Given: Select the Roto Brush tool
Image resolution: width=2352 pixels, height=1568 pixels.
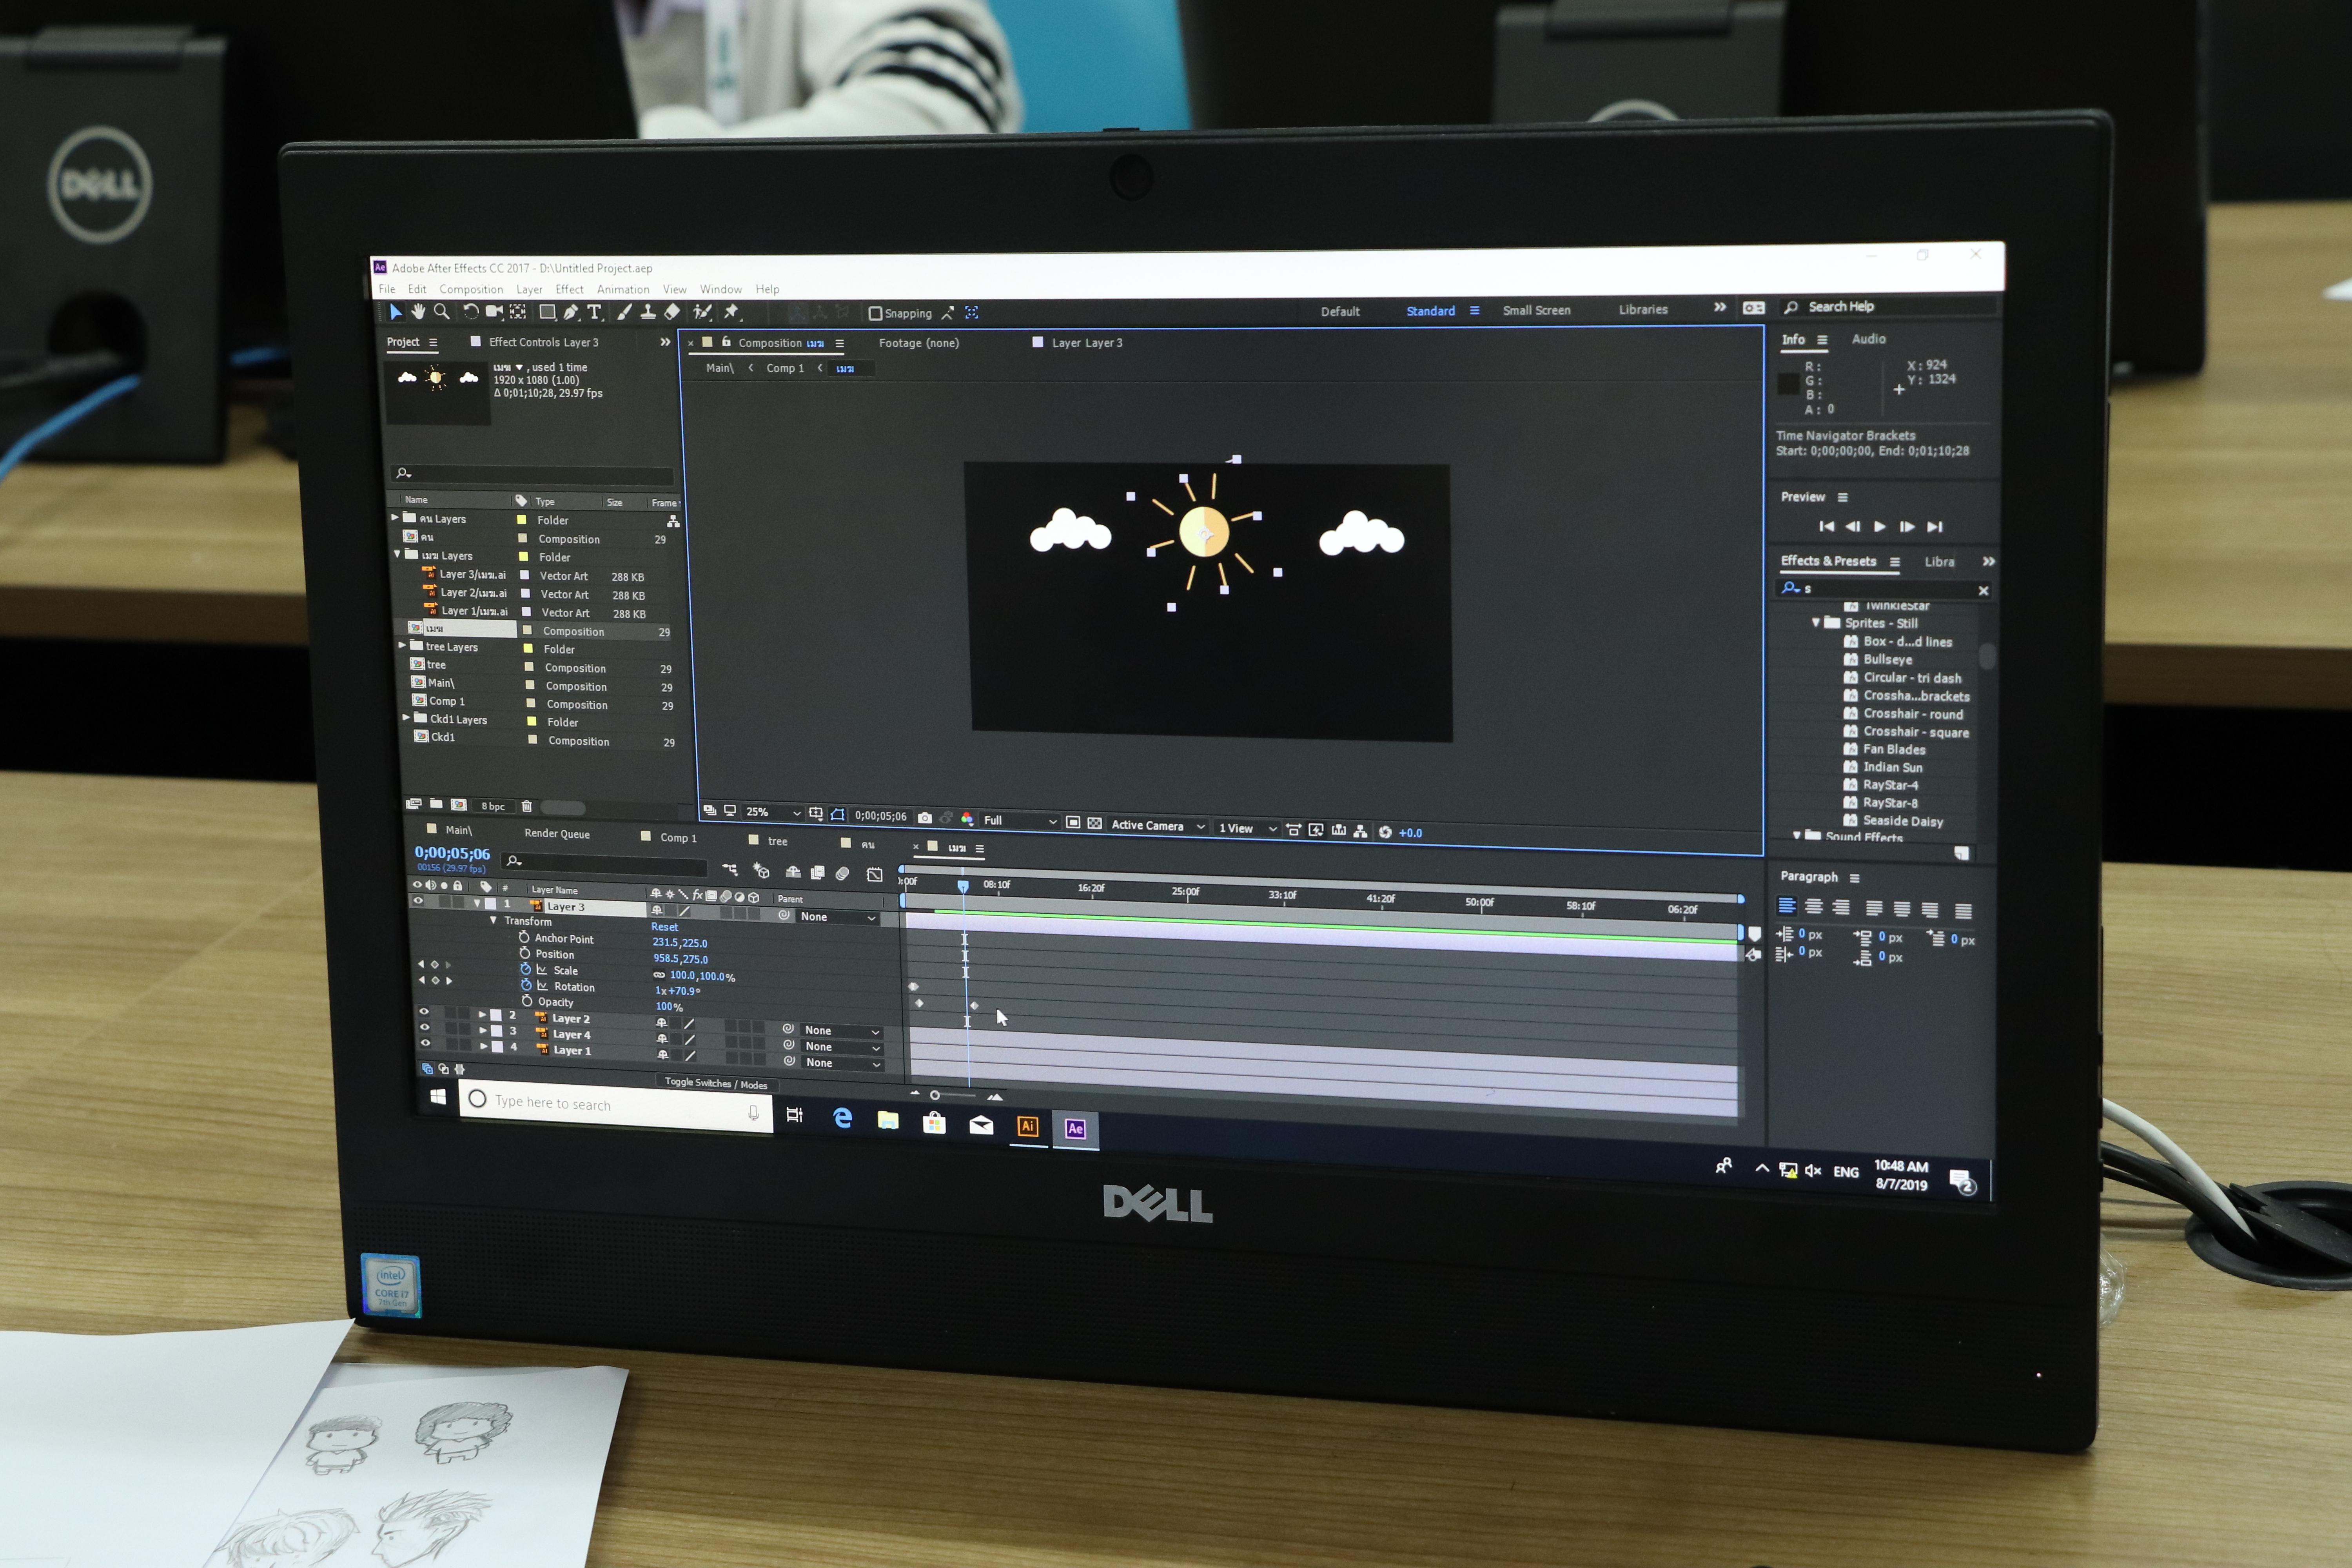Looking at the screenshot, I should [703, 312].
